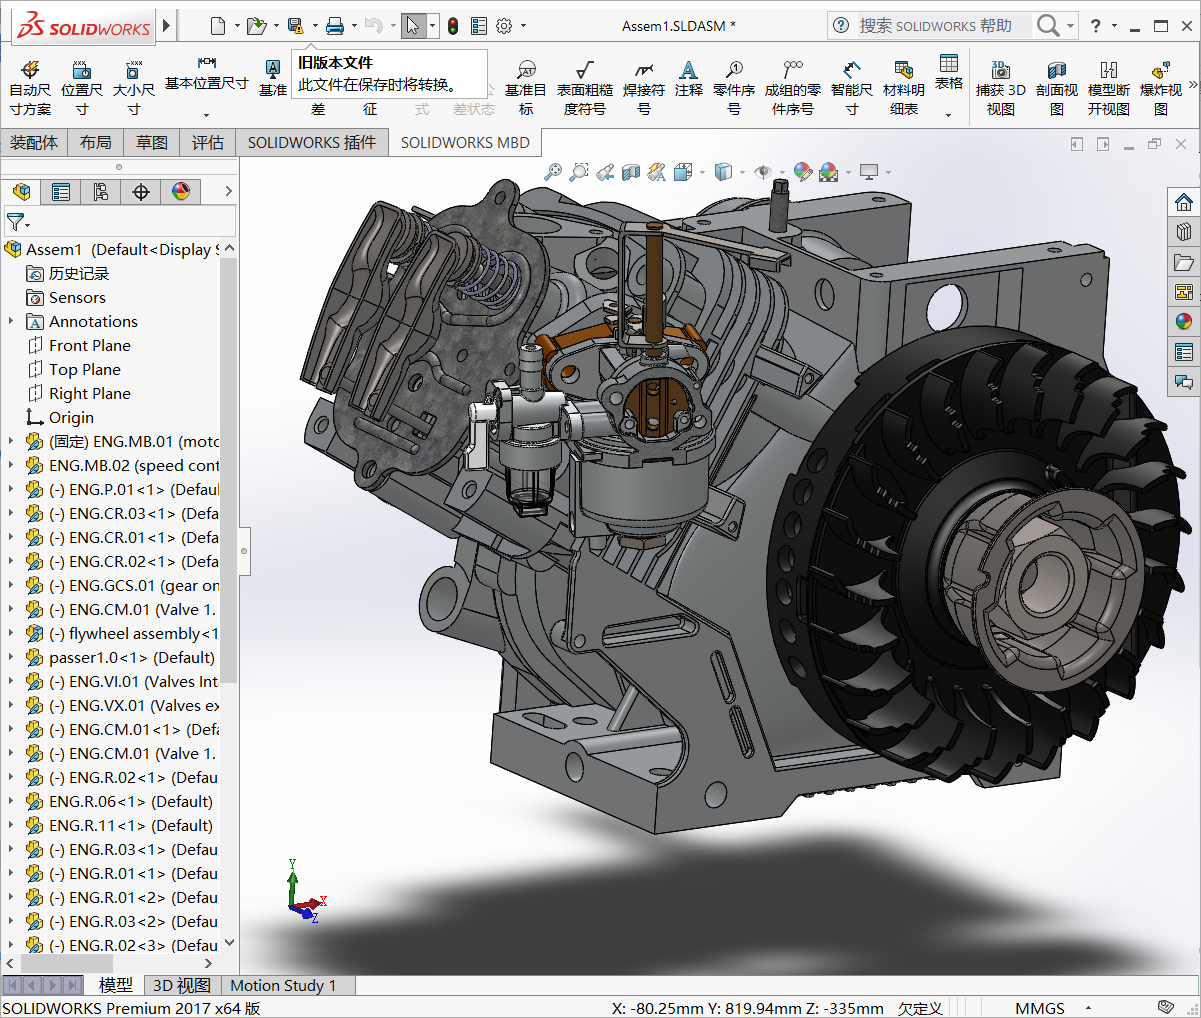Open the DisplayManager tab in the left panel

(181, 192)
